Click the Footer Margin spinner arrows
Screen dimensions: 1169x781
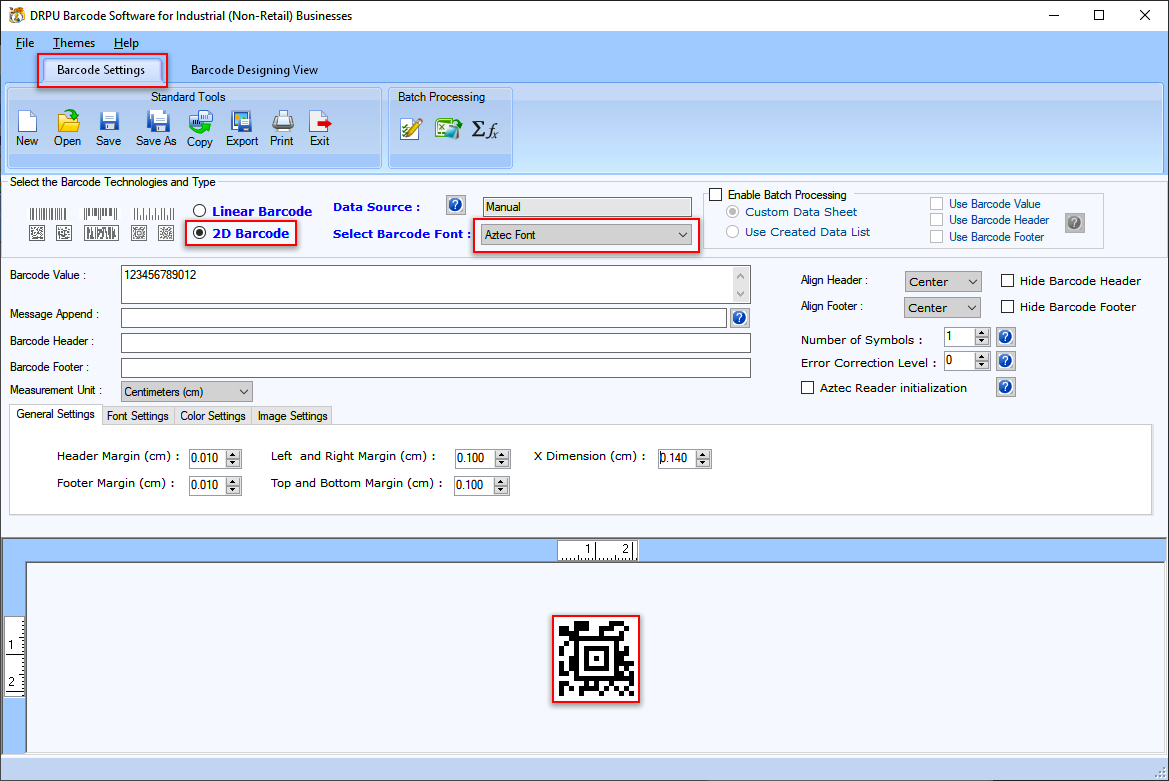[233, 485]
